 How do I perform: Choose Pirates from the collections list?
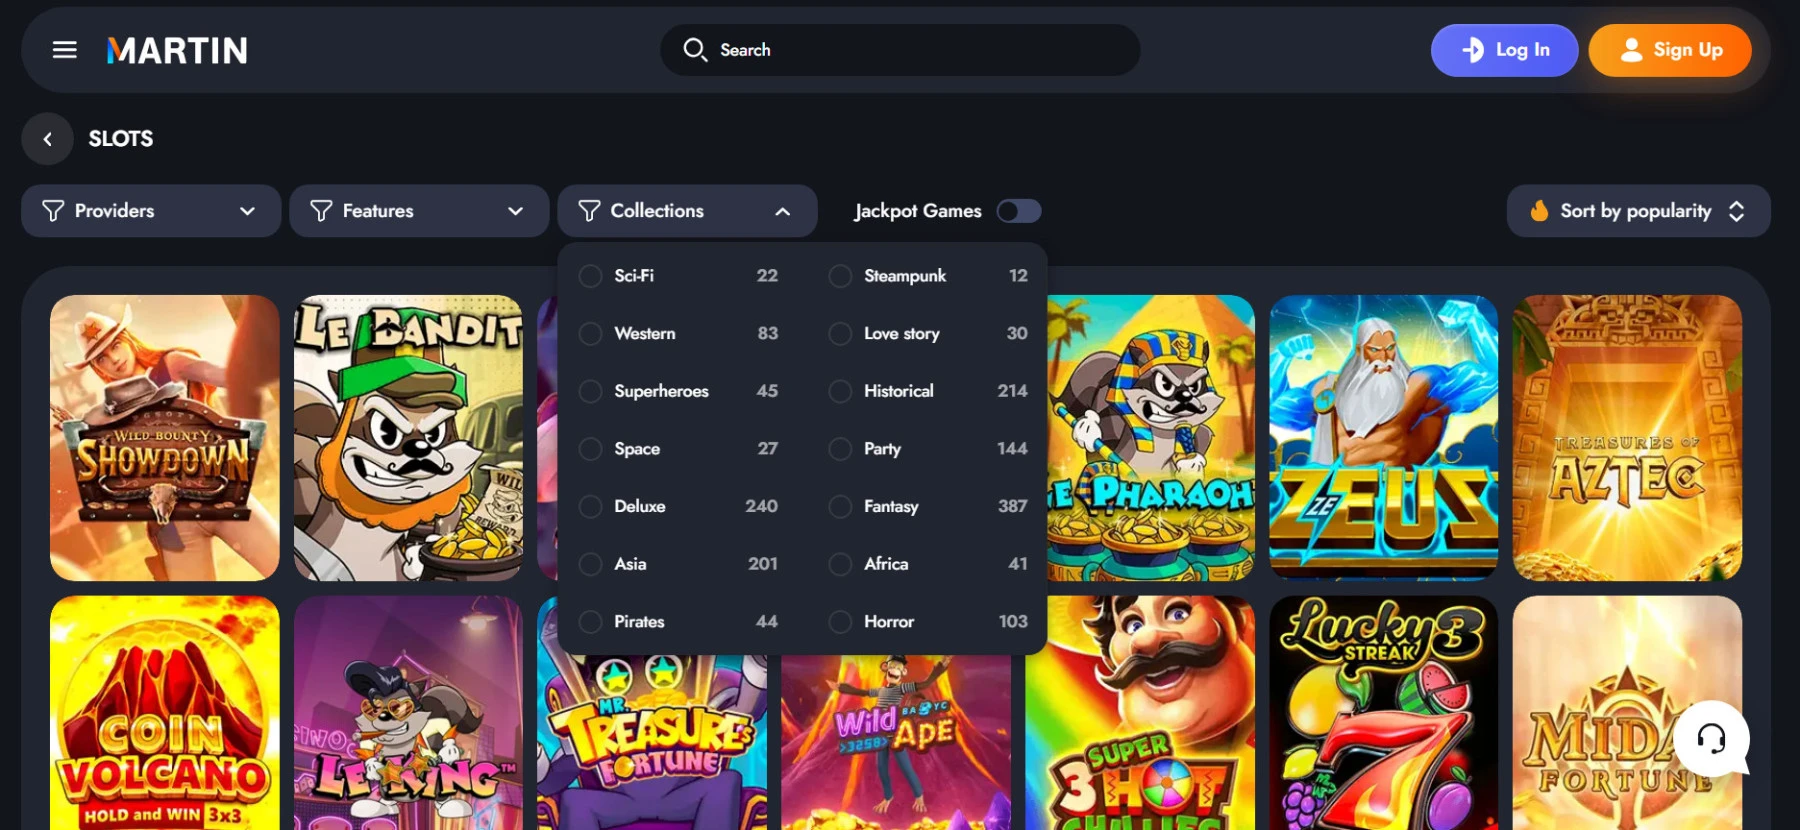(639, 622)
